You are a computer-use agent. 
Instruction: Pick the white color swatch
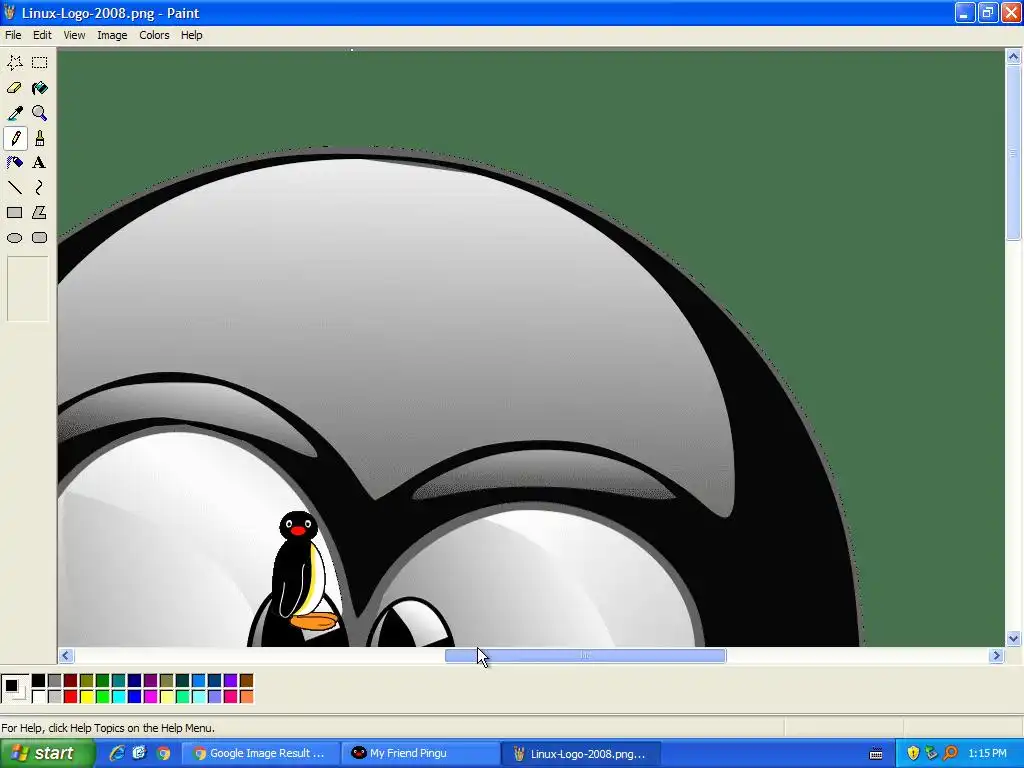pos(39,697)
